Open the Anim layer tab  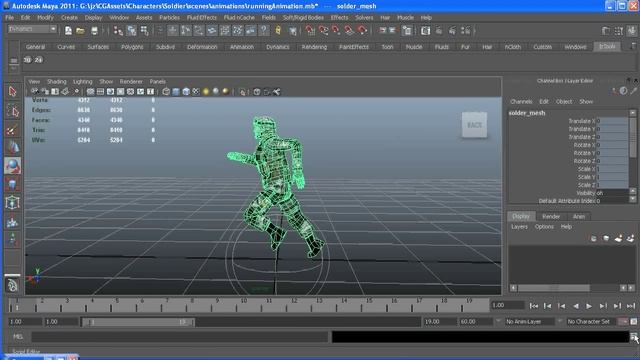579,216
